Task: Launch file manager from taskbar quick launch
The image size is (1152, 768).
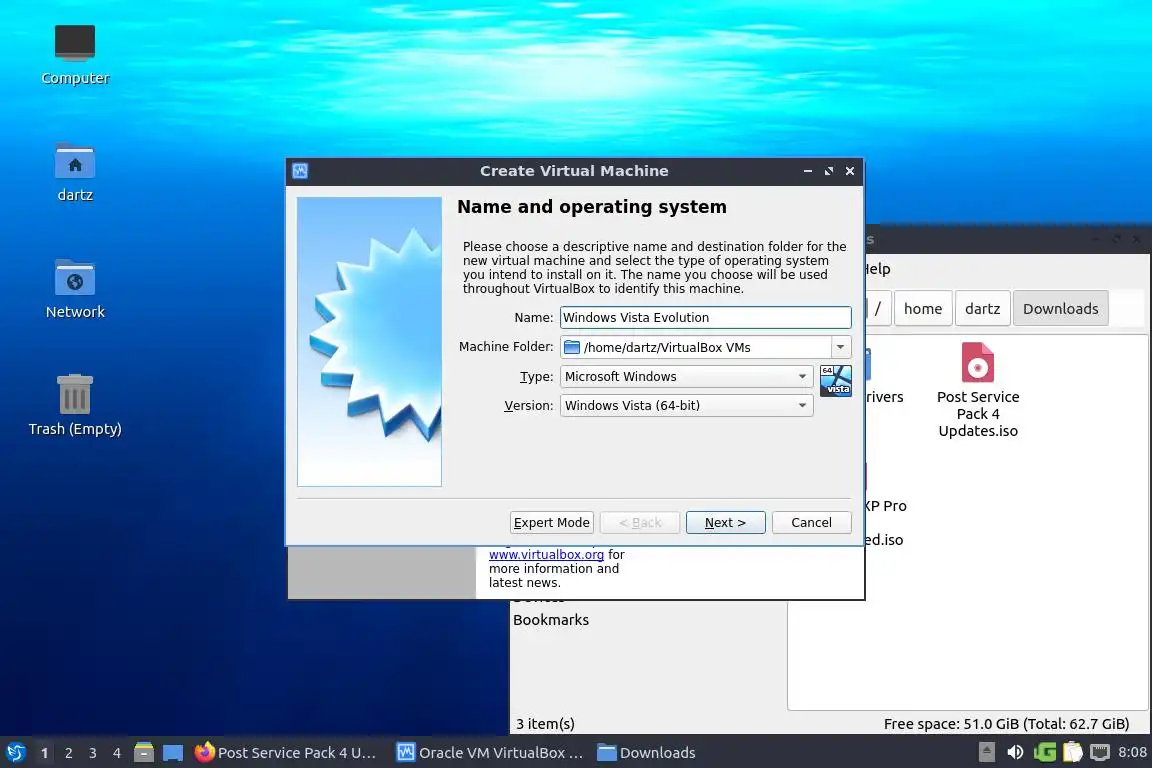Action: point(144,753)
